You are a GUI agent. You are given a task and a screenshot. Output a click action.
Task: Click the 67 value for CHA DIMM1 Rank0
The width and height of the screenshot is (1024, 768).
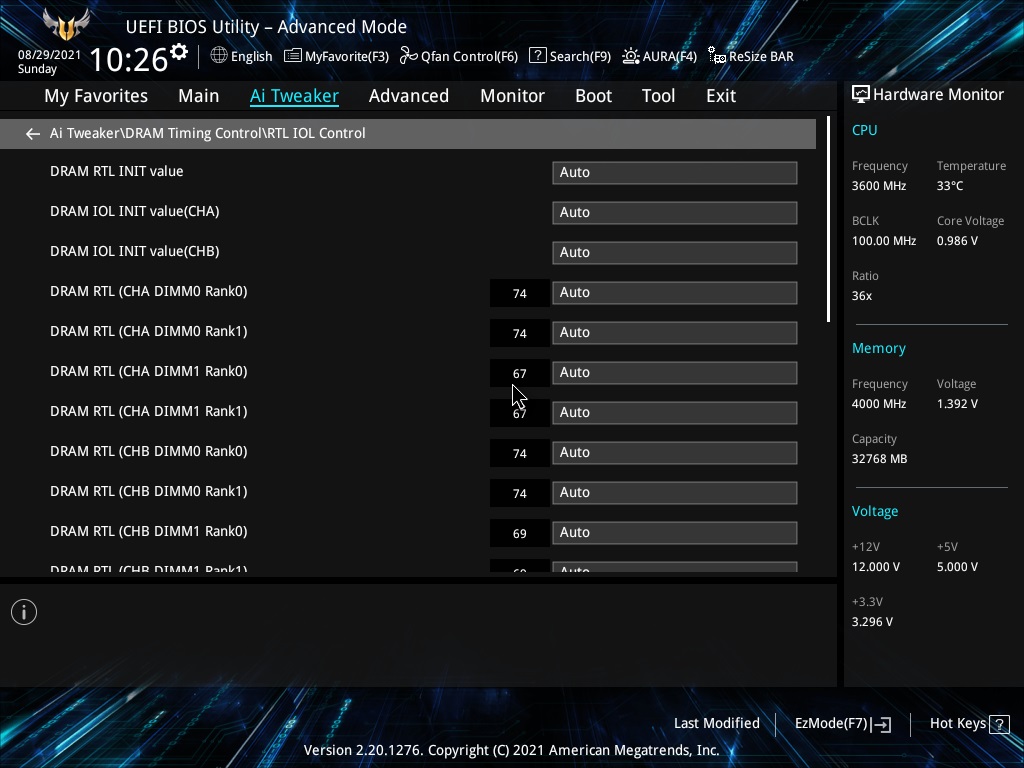(x=520, y=374)
